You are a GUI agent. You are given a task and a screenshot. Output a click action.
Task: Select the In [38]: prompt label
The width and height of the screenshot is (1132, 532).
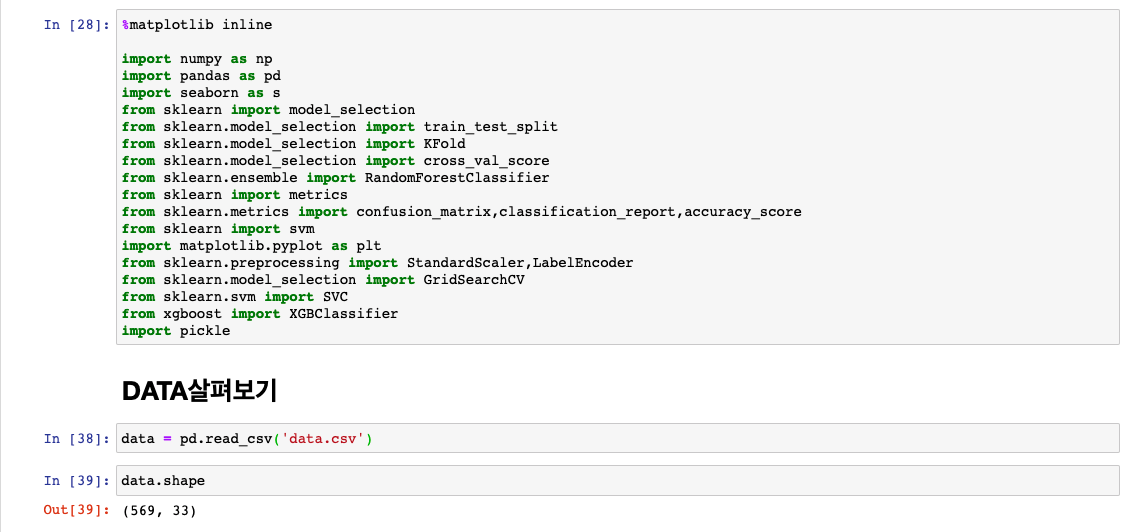tap(77, 438)
